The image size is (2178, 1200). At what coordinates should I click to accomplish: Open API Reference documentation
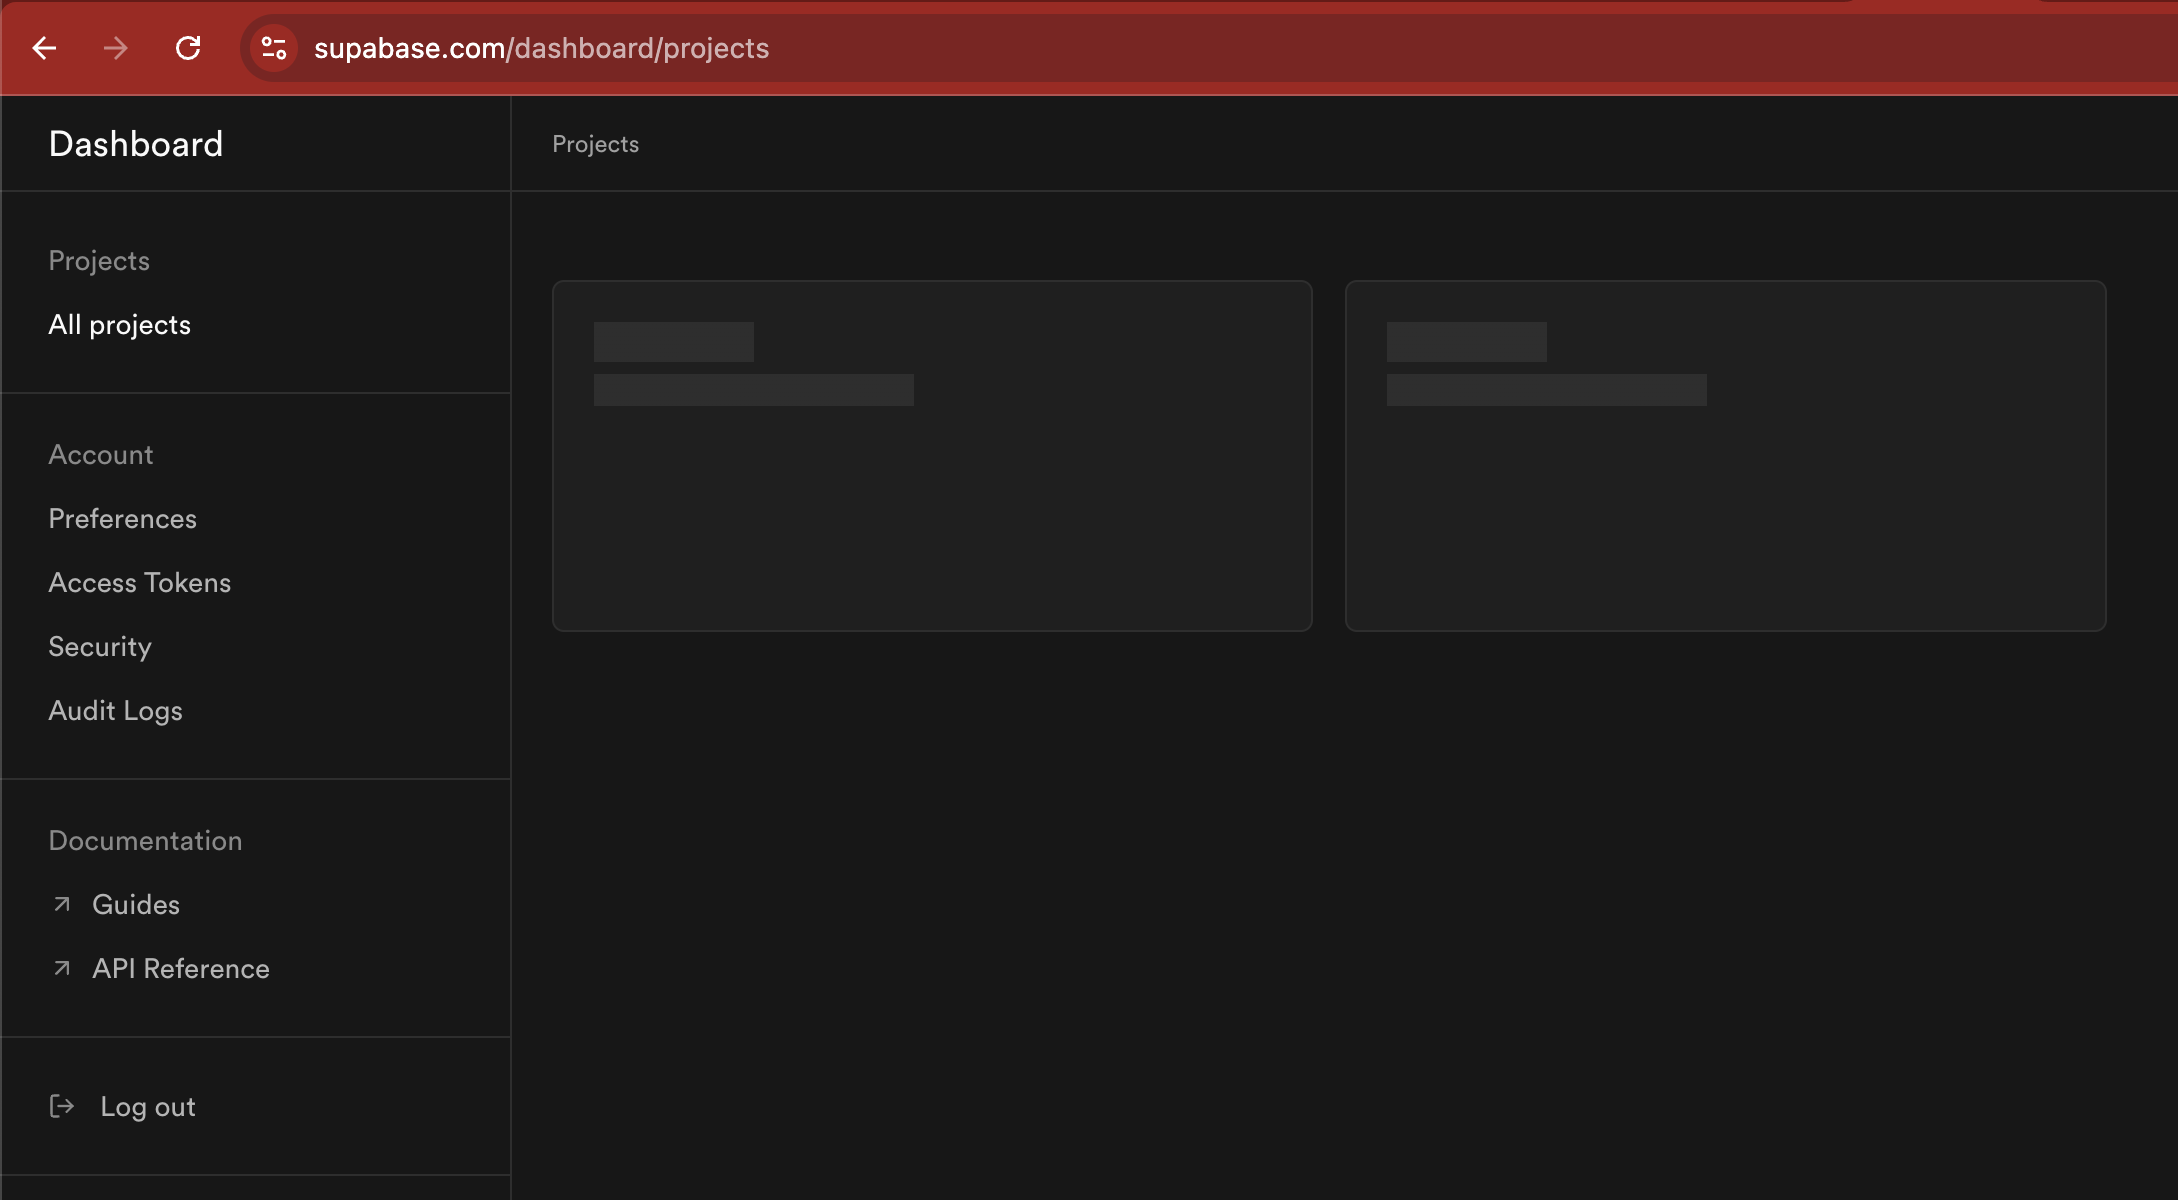[x=181, y=969]
